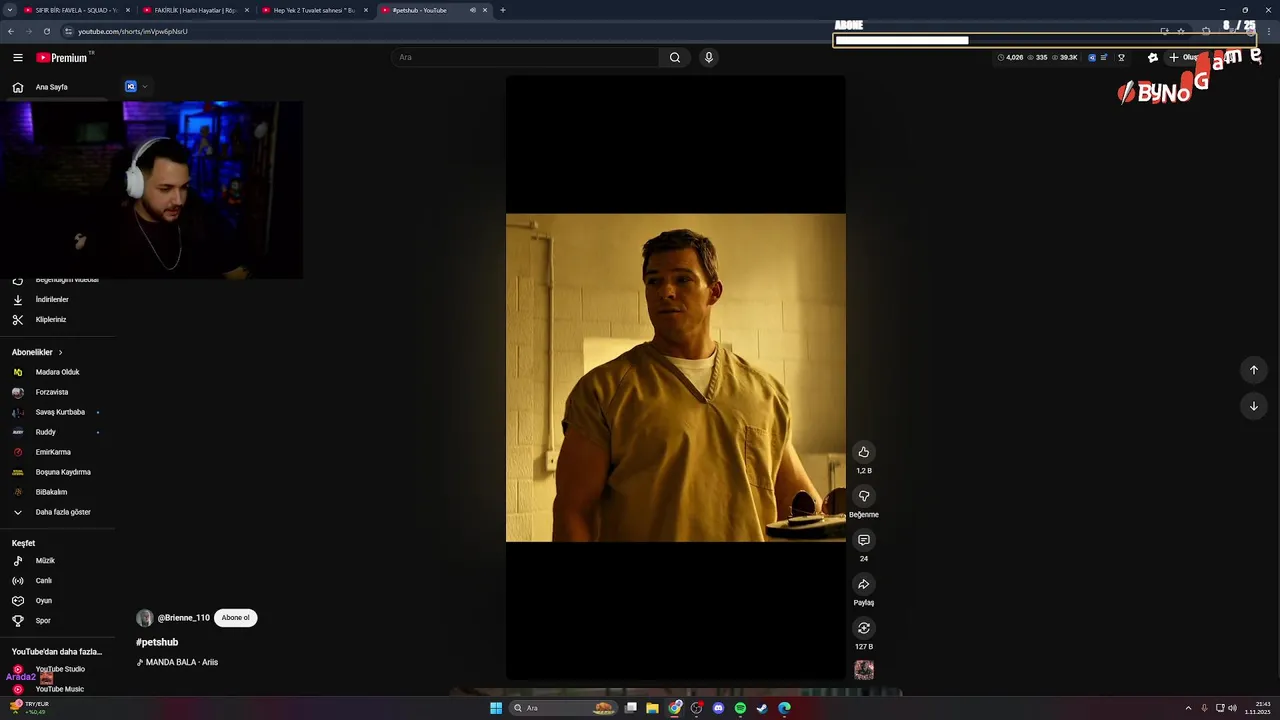Open Savaş Kurtbaba subscription channel
Image resolution: width=1280 pixels, height=720 pixels.
(x=58, y=412)
